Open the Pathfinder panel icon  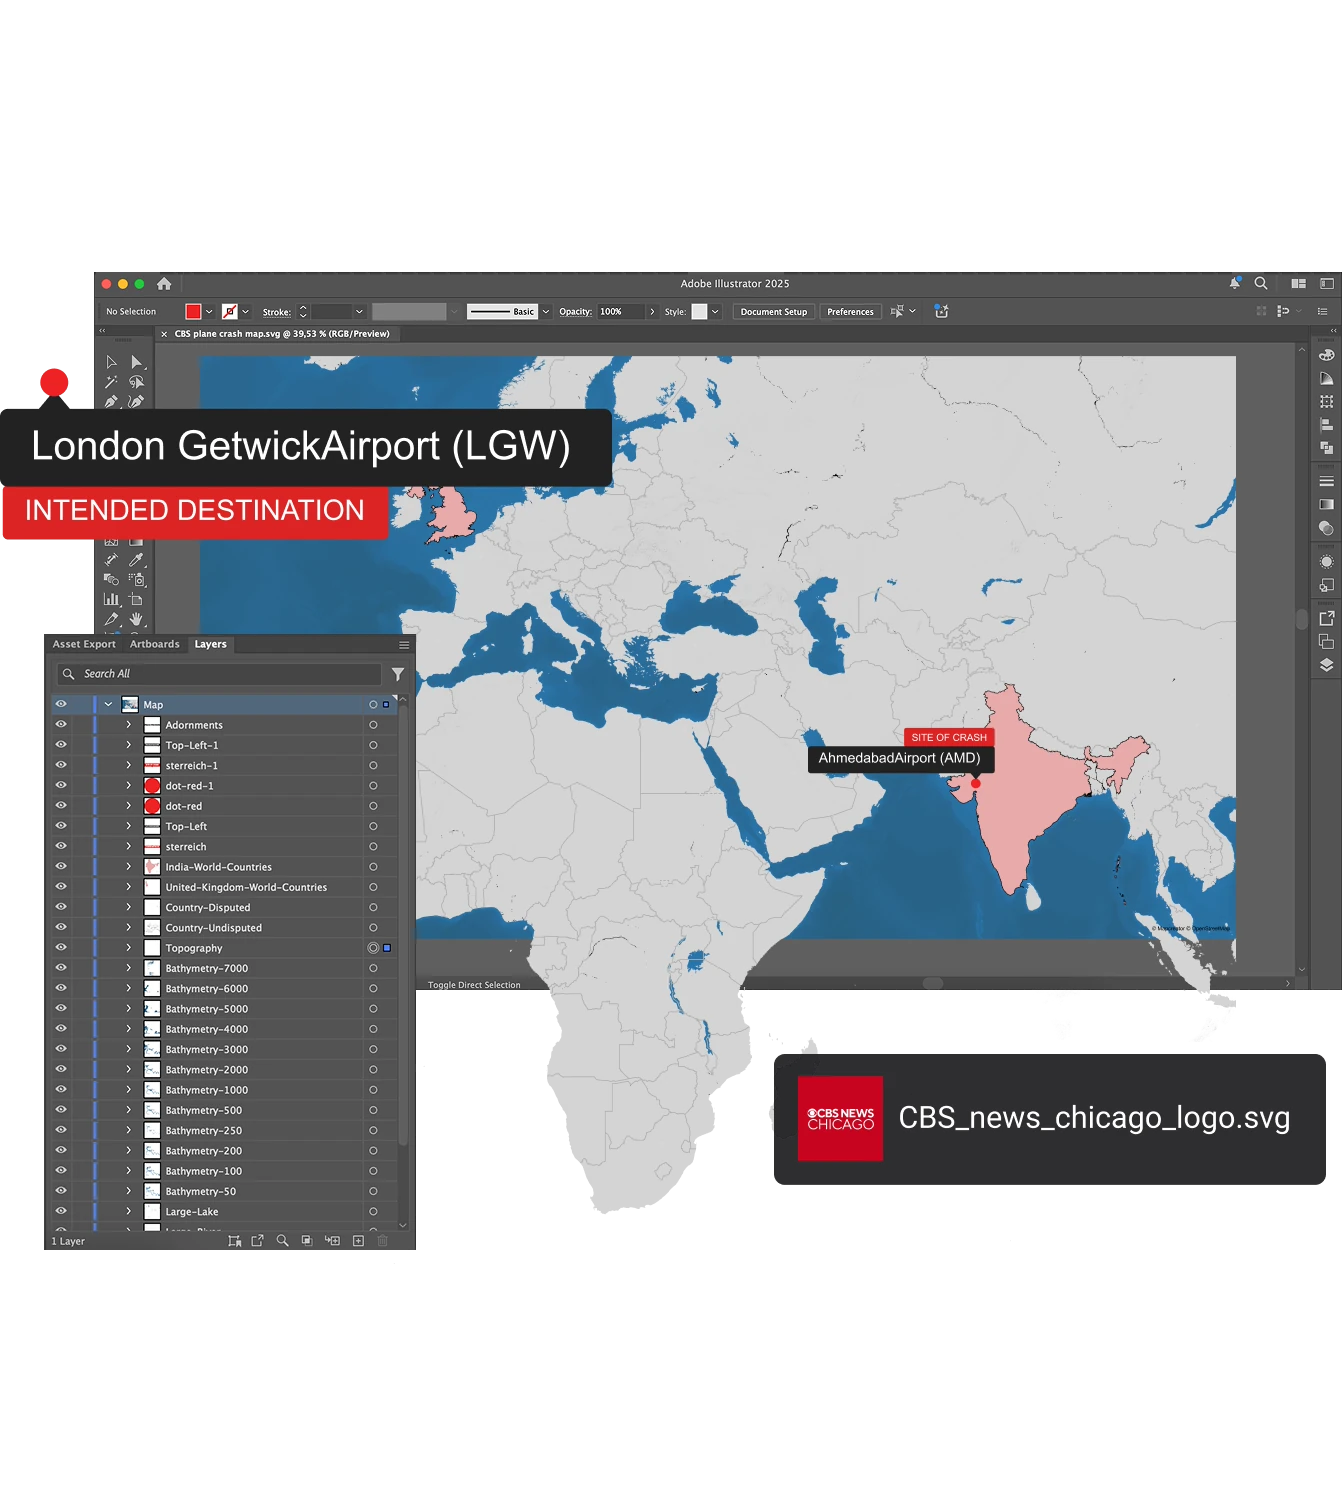(x=1327, y=448)
